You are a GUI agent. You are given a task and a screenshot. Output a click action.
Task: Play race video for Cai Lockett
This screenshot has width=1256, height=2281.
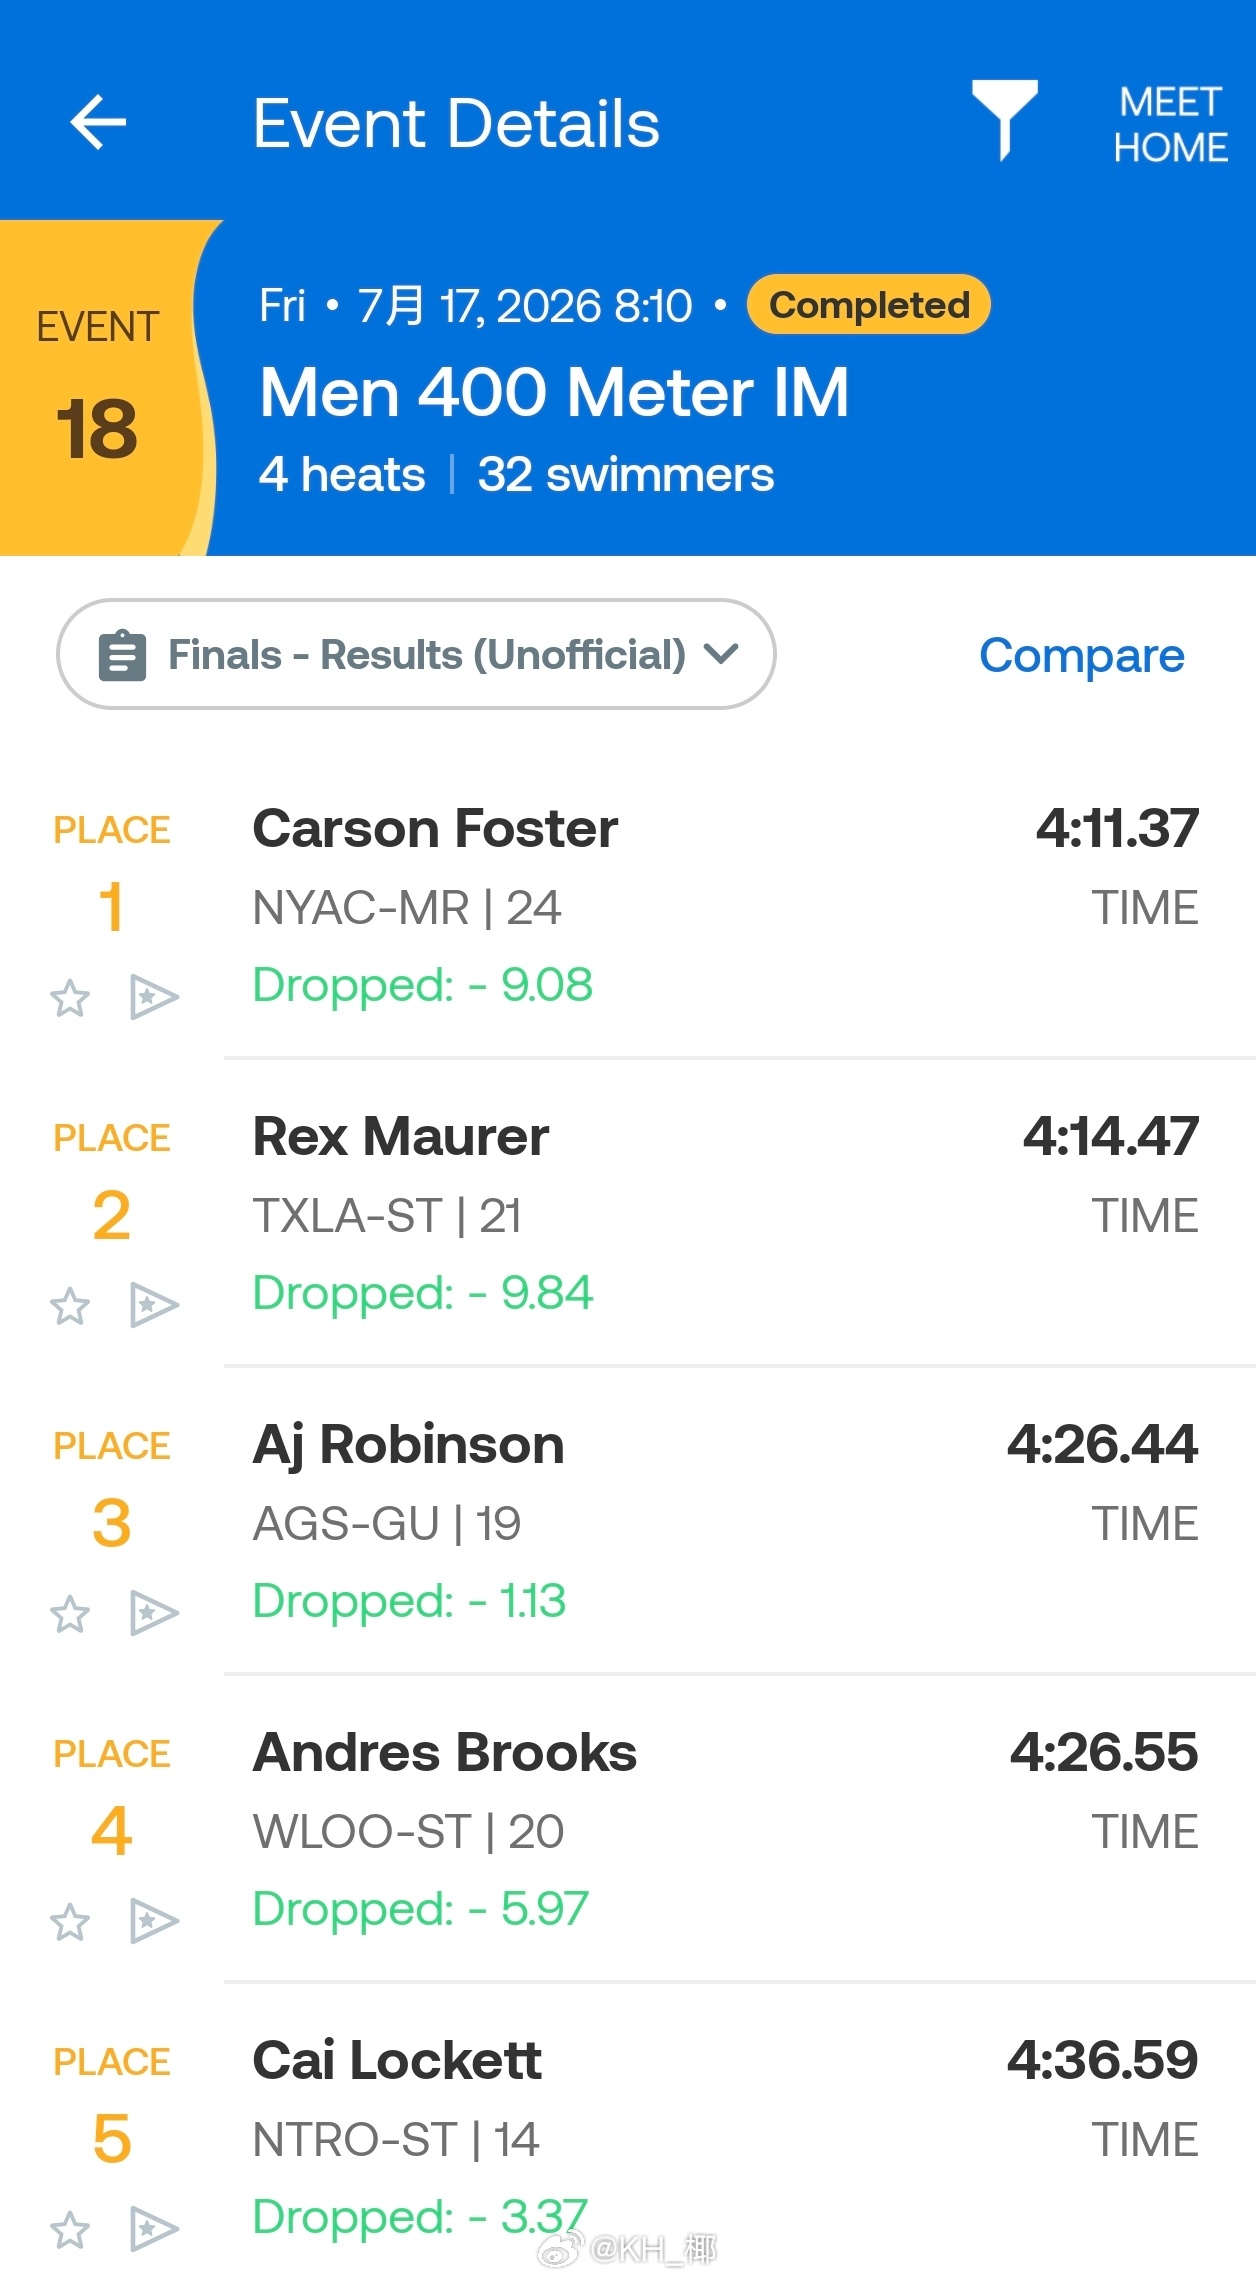(154, 2230)
